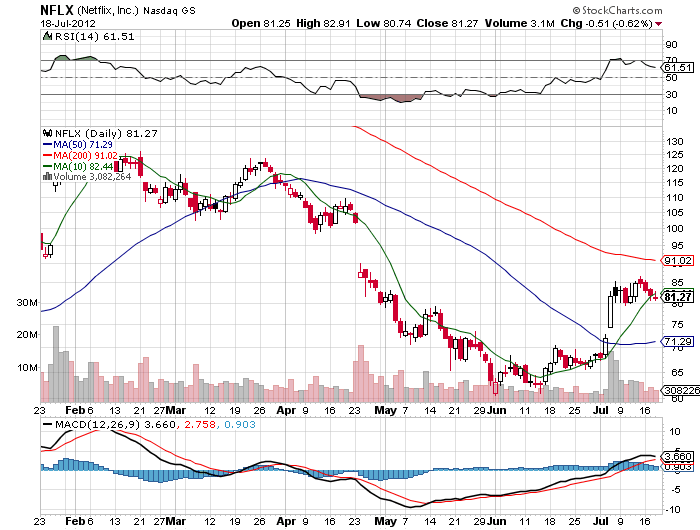Click the 'May' label on MACD date axis
The image size is (700, 530).
(x=386, y=521)
